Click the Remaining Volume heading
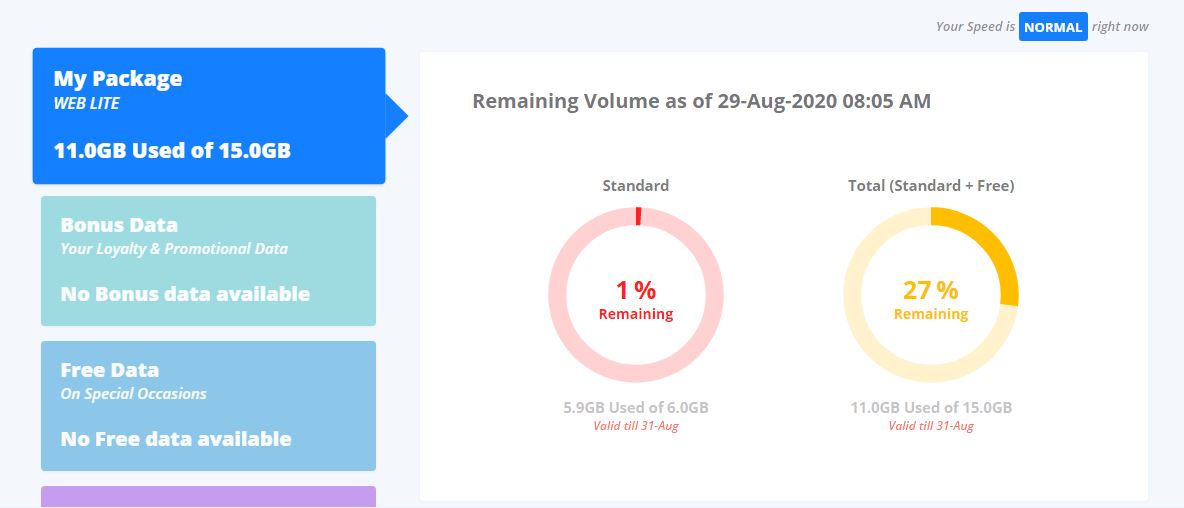The height and width of the screenshot is (508, 1184). [701, 101]
